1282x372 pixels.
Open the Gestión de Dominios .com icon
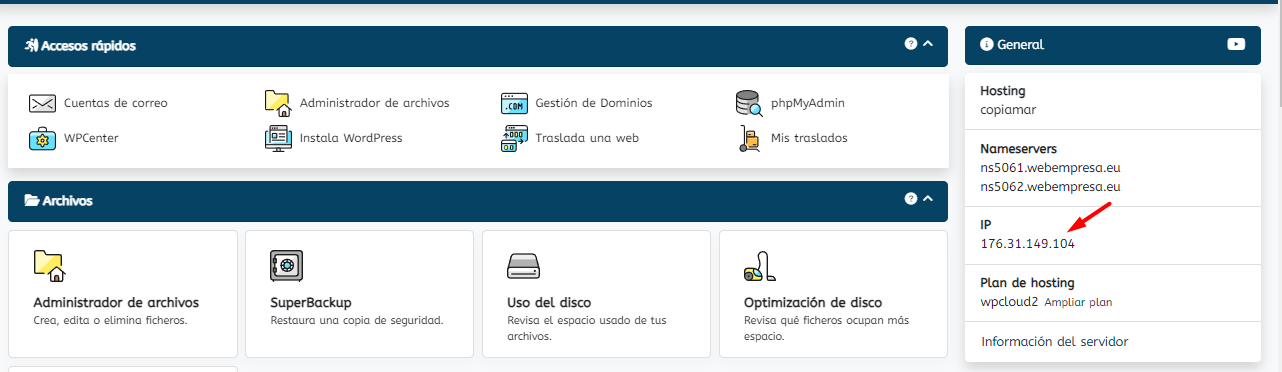click(514, 103)
